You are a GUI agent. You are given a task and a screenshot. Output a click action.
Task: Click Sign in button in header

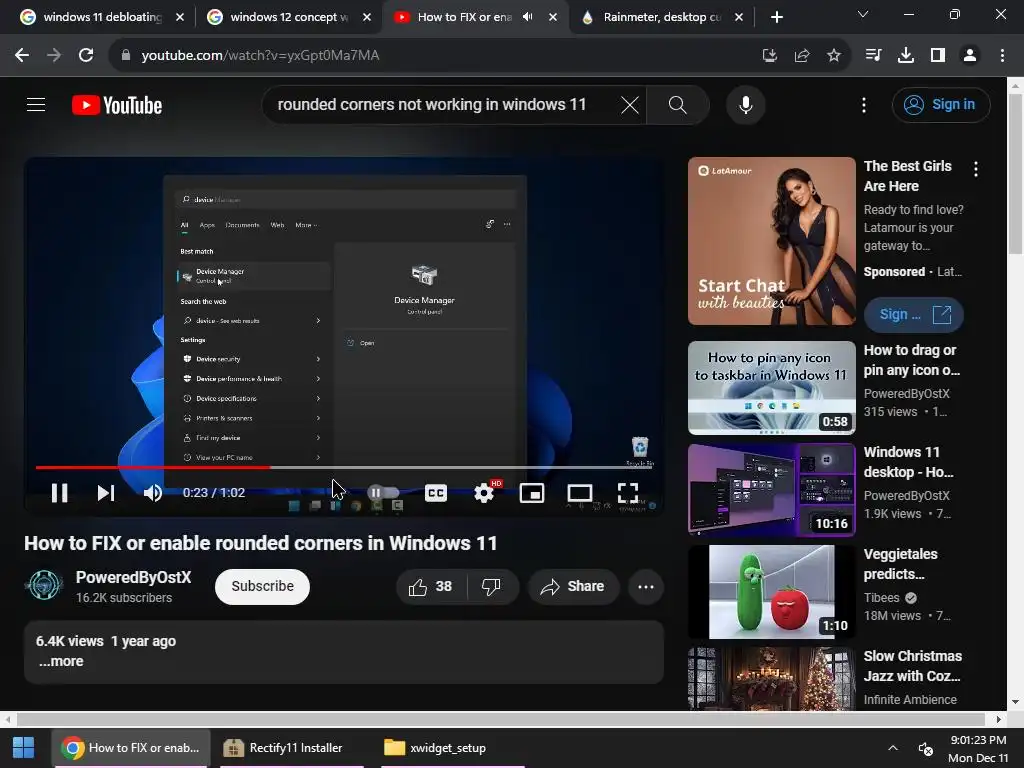[x=941, y=104]
